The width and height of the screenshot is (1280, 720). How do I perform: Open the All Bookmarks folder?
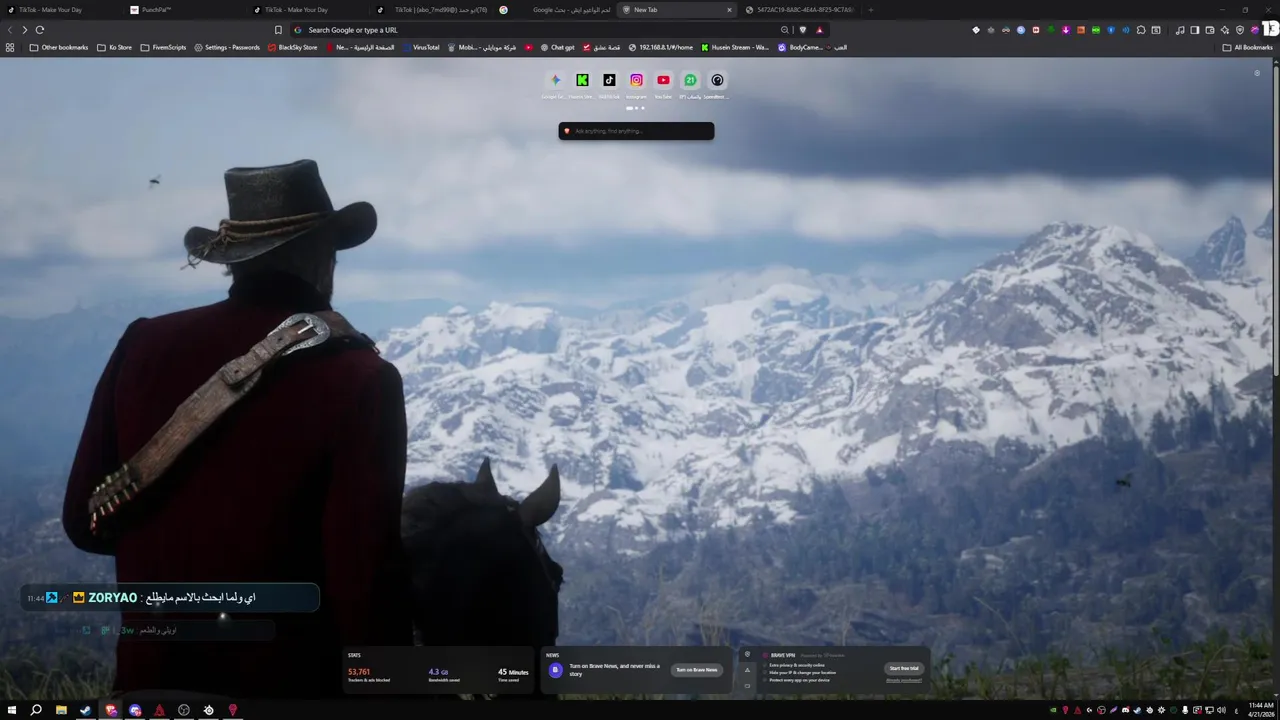click(1247, 47)
